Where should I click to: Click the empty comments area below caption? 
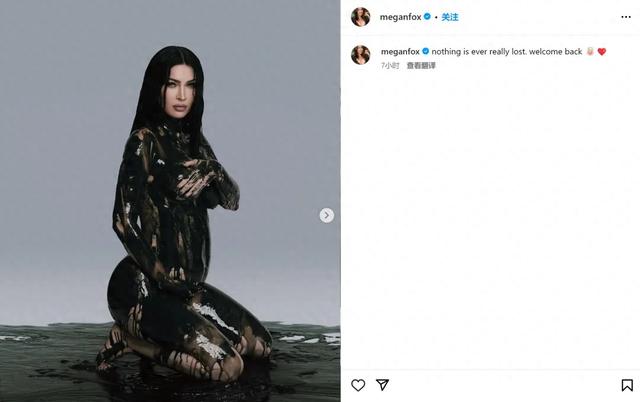490,220
